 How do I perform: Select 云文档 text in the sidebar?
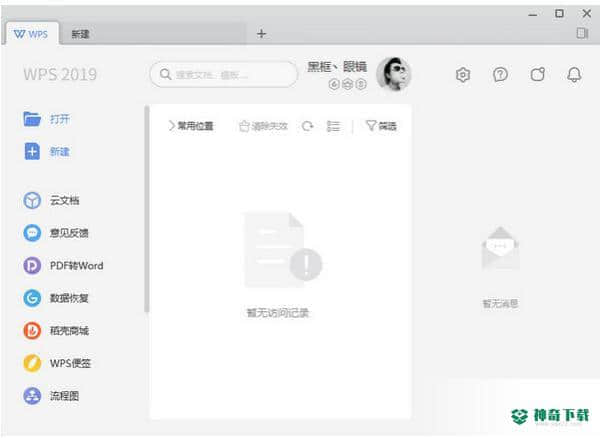tap(65, 200)
